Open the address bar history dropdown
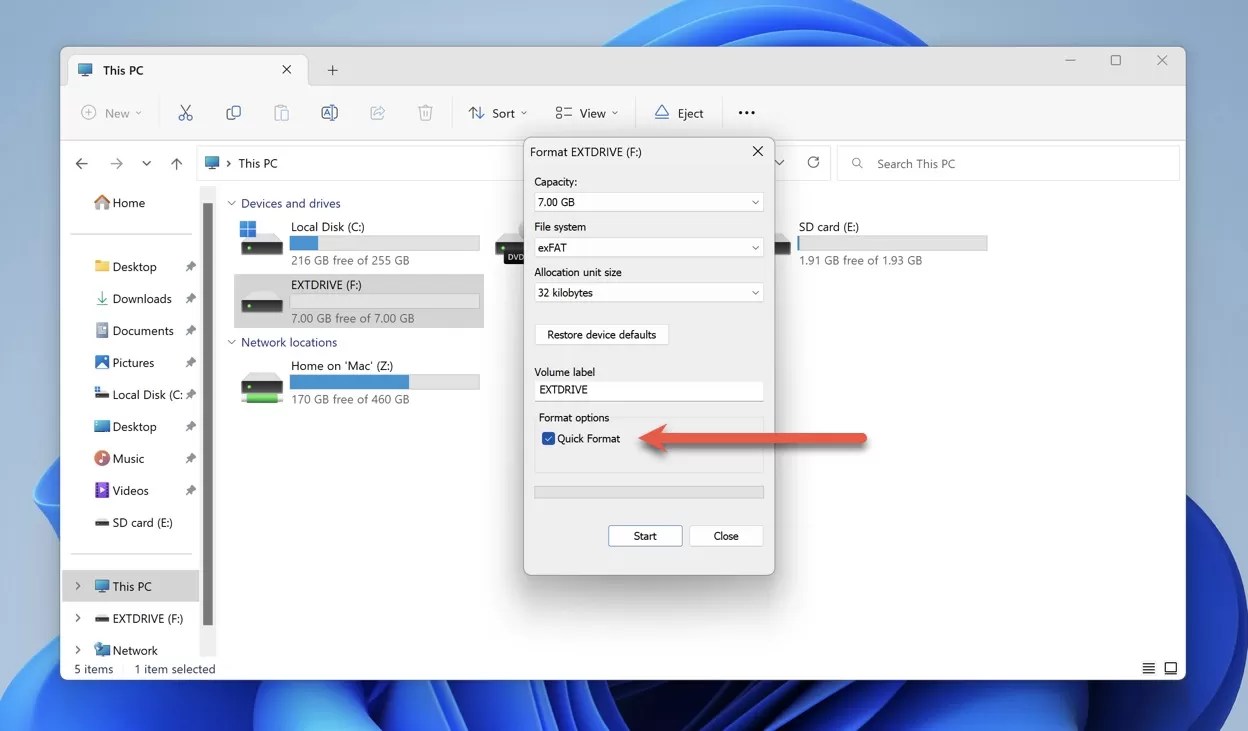This screenshot has width=1248, height=731. (x=780, y=162)
